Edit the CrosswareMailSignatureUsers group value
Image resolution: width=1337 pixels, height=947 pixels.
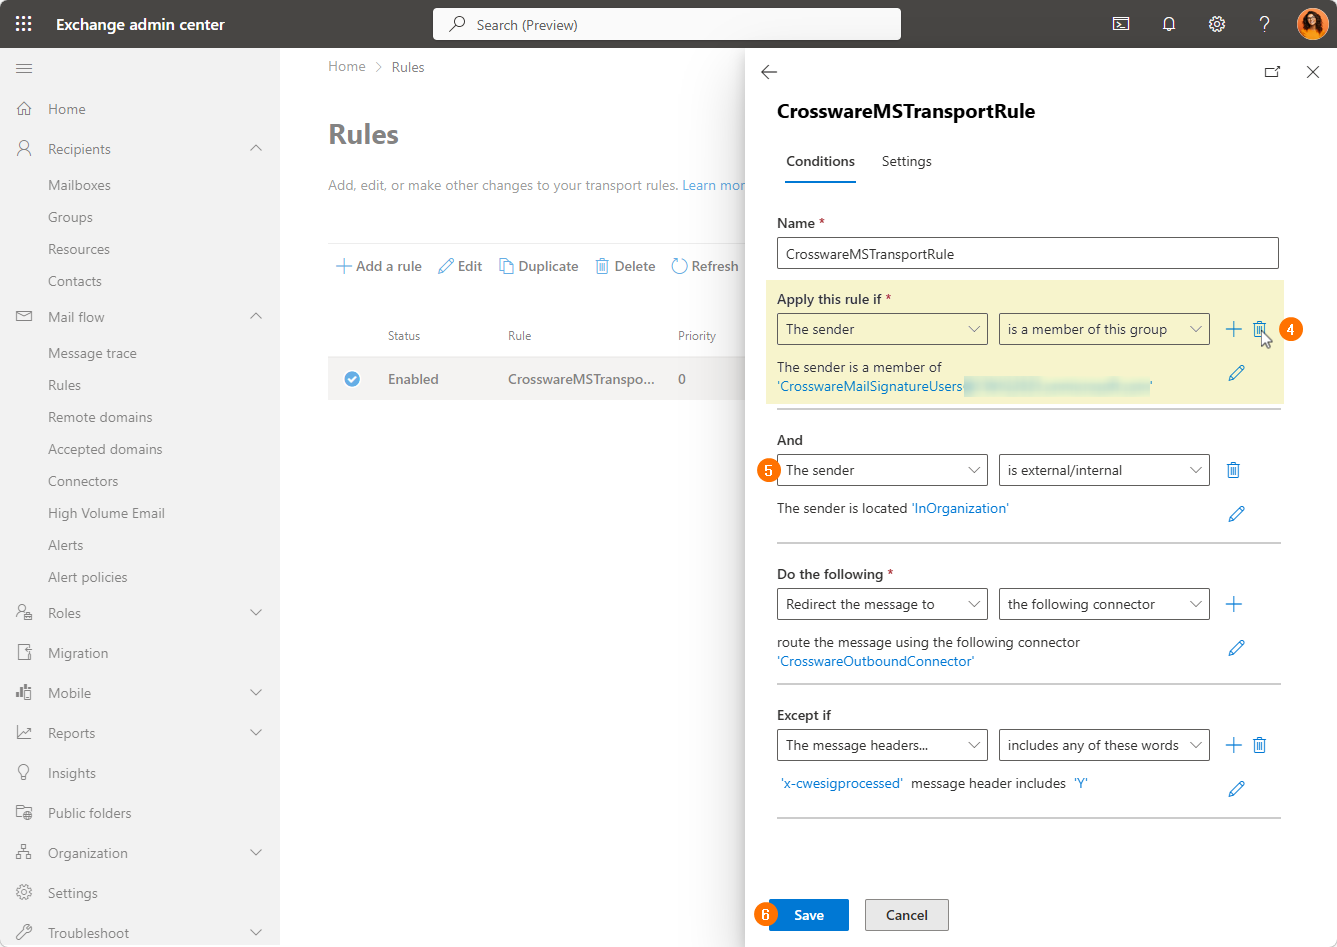pos(1237,373)
